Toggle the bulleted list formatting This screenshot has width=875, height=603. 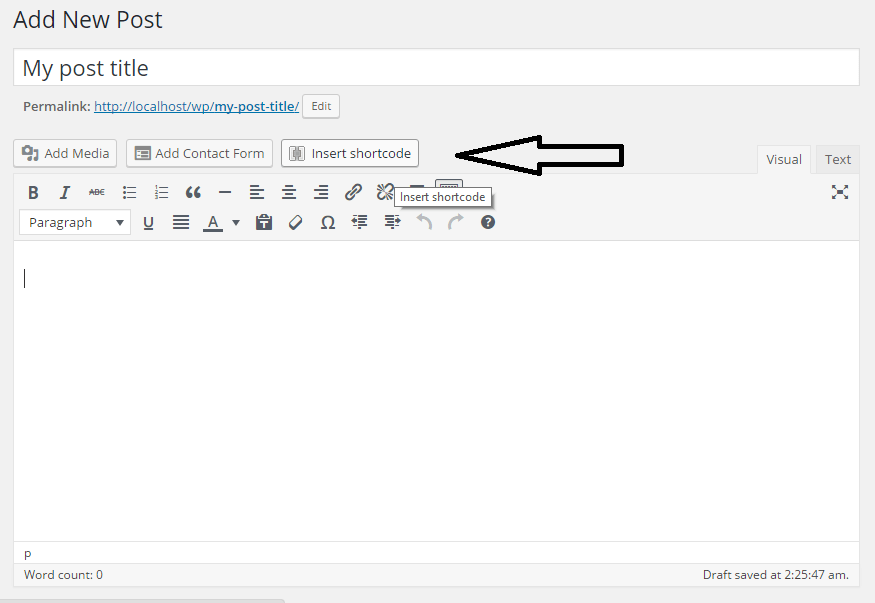[x=129, y=192]
